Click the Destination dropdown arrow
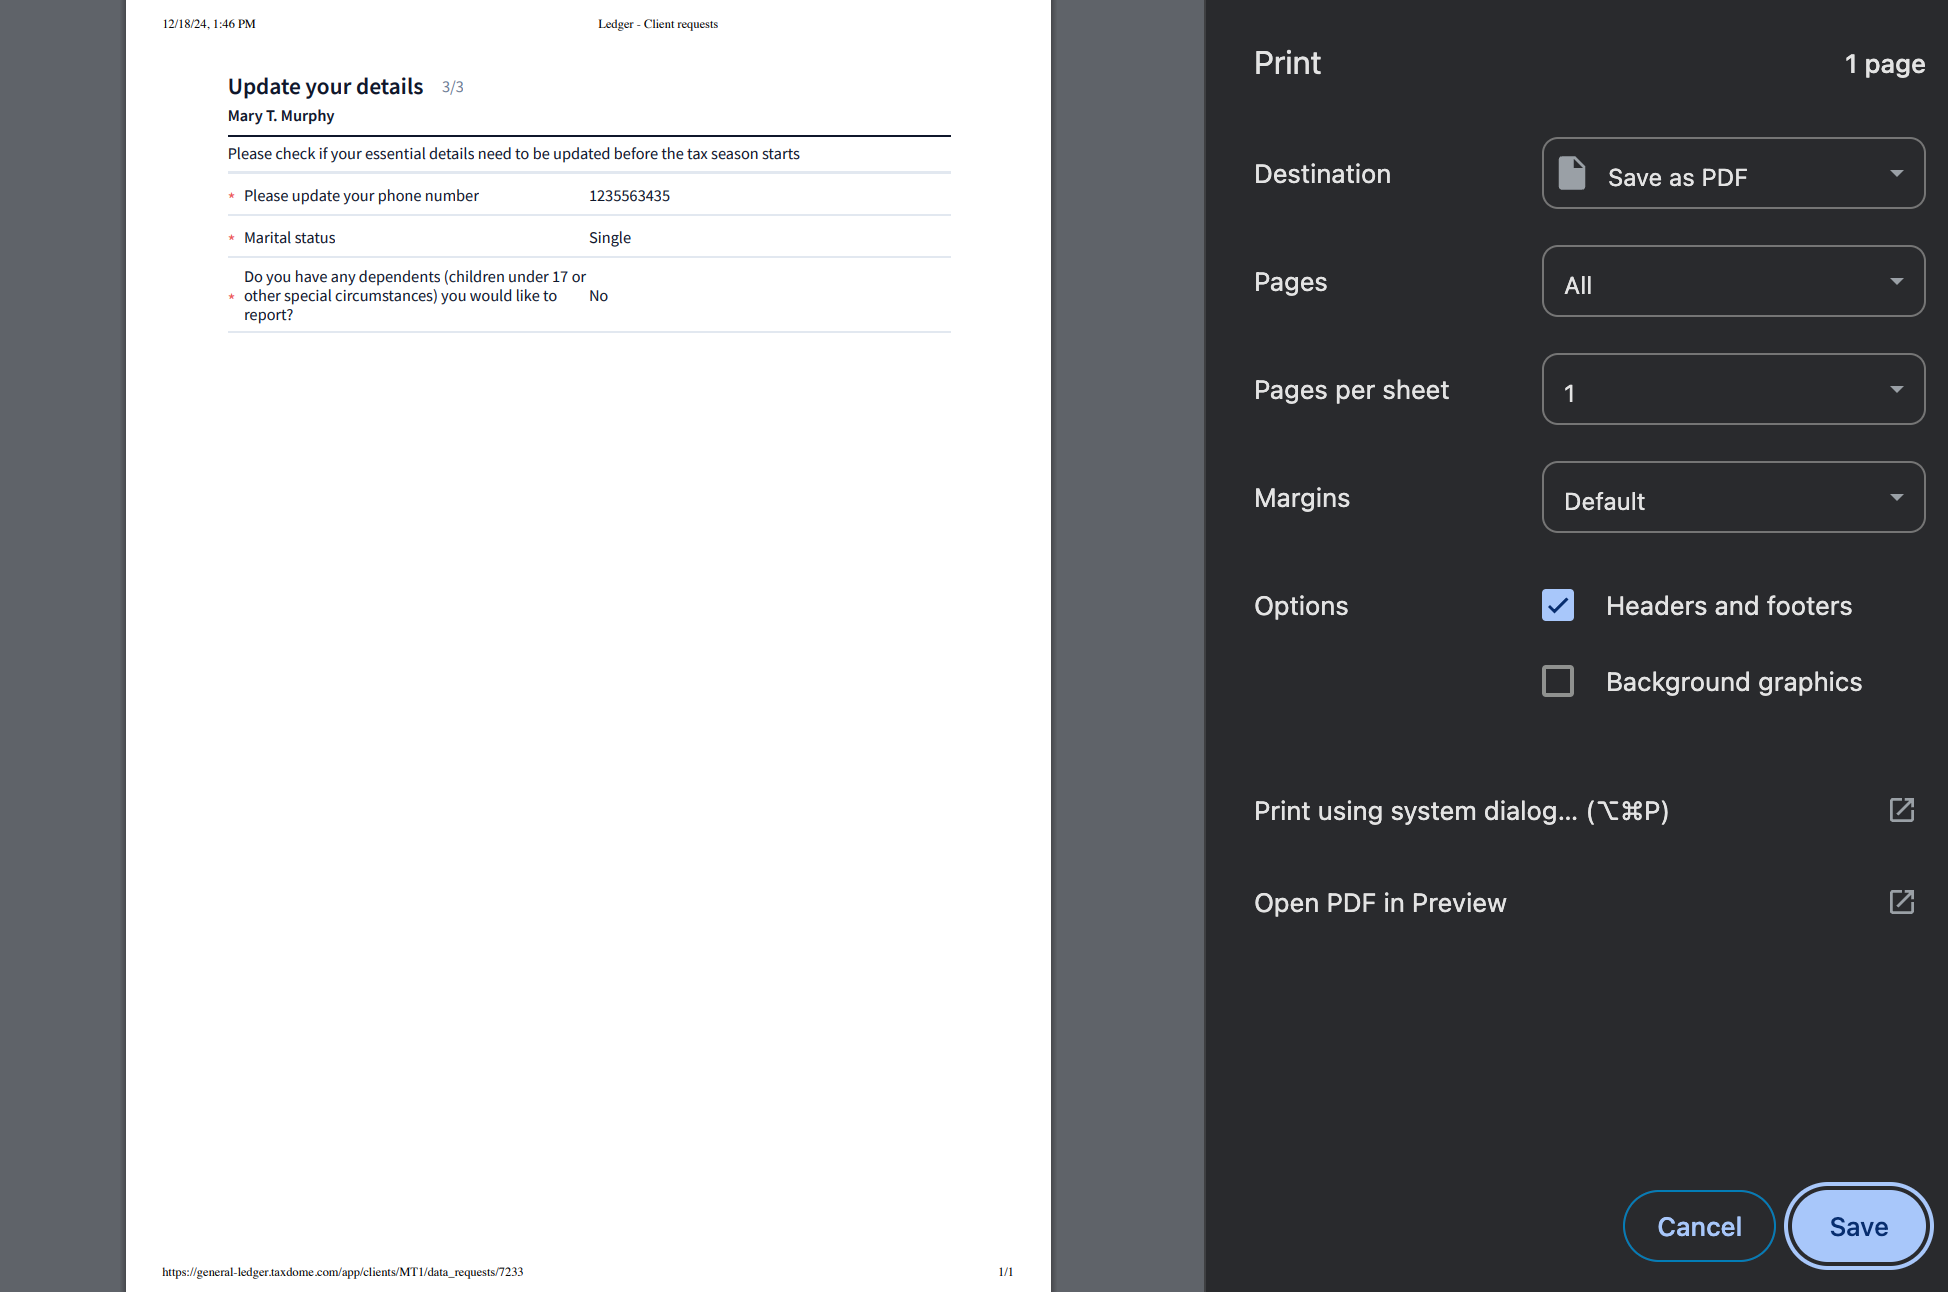This screenshot has width=1948, height=1292. point(1896,174)
